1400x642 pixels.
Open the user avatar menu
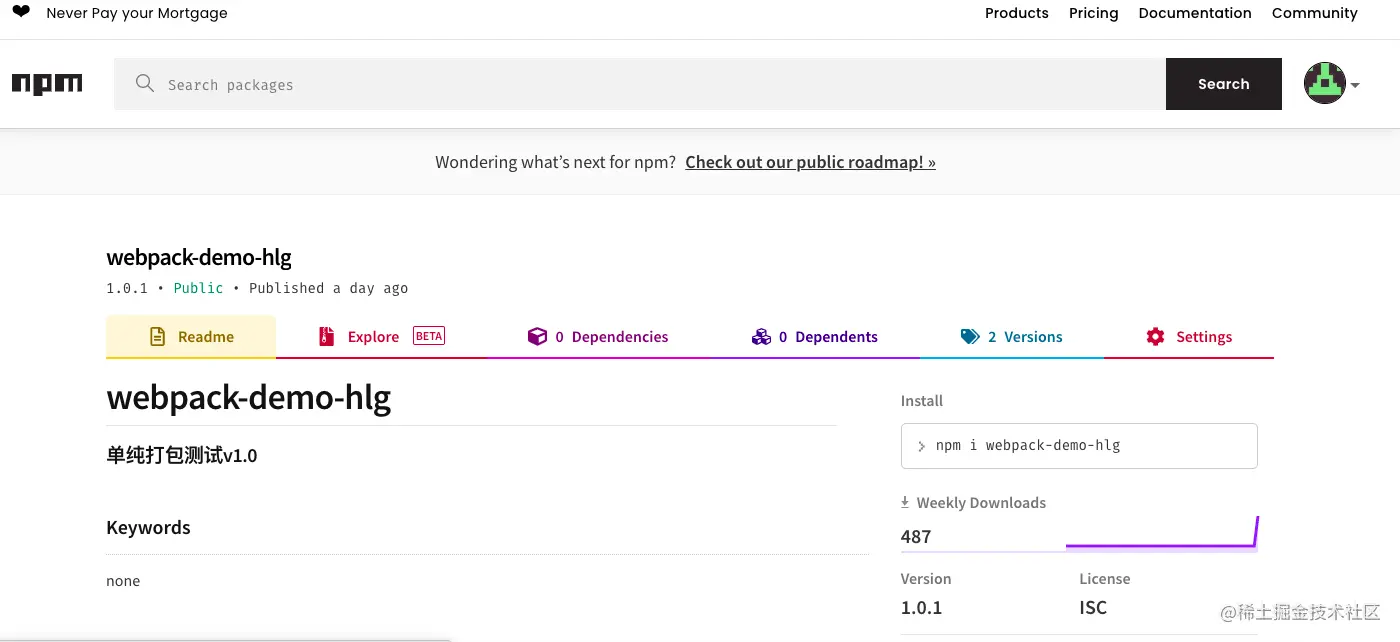point(1324,84)
